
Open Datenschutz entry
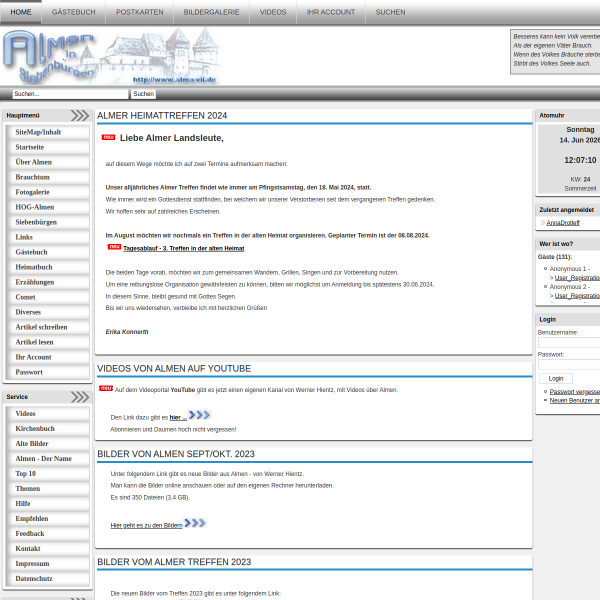click(x=48, y=579)
